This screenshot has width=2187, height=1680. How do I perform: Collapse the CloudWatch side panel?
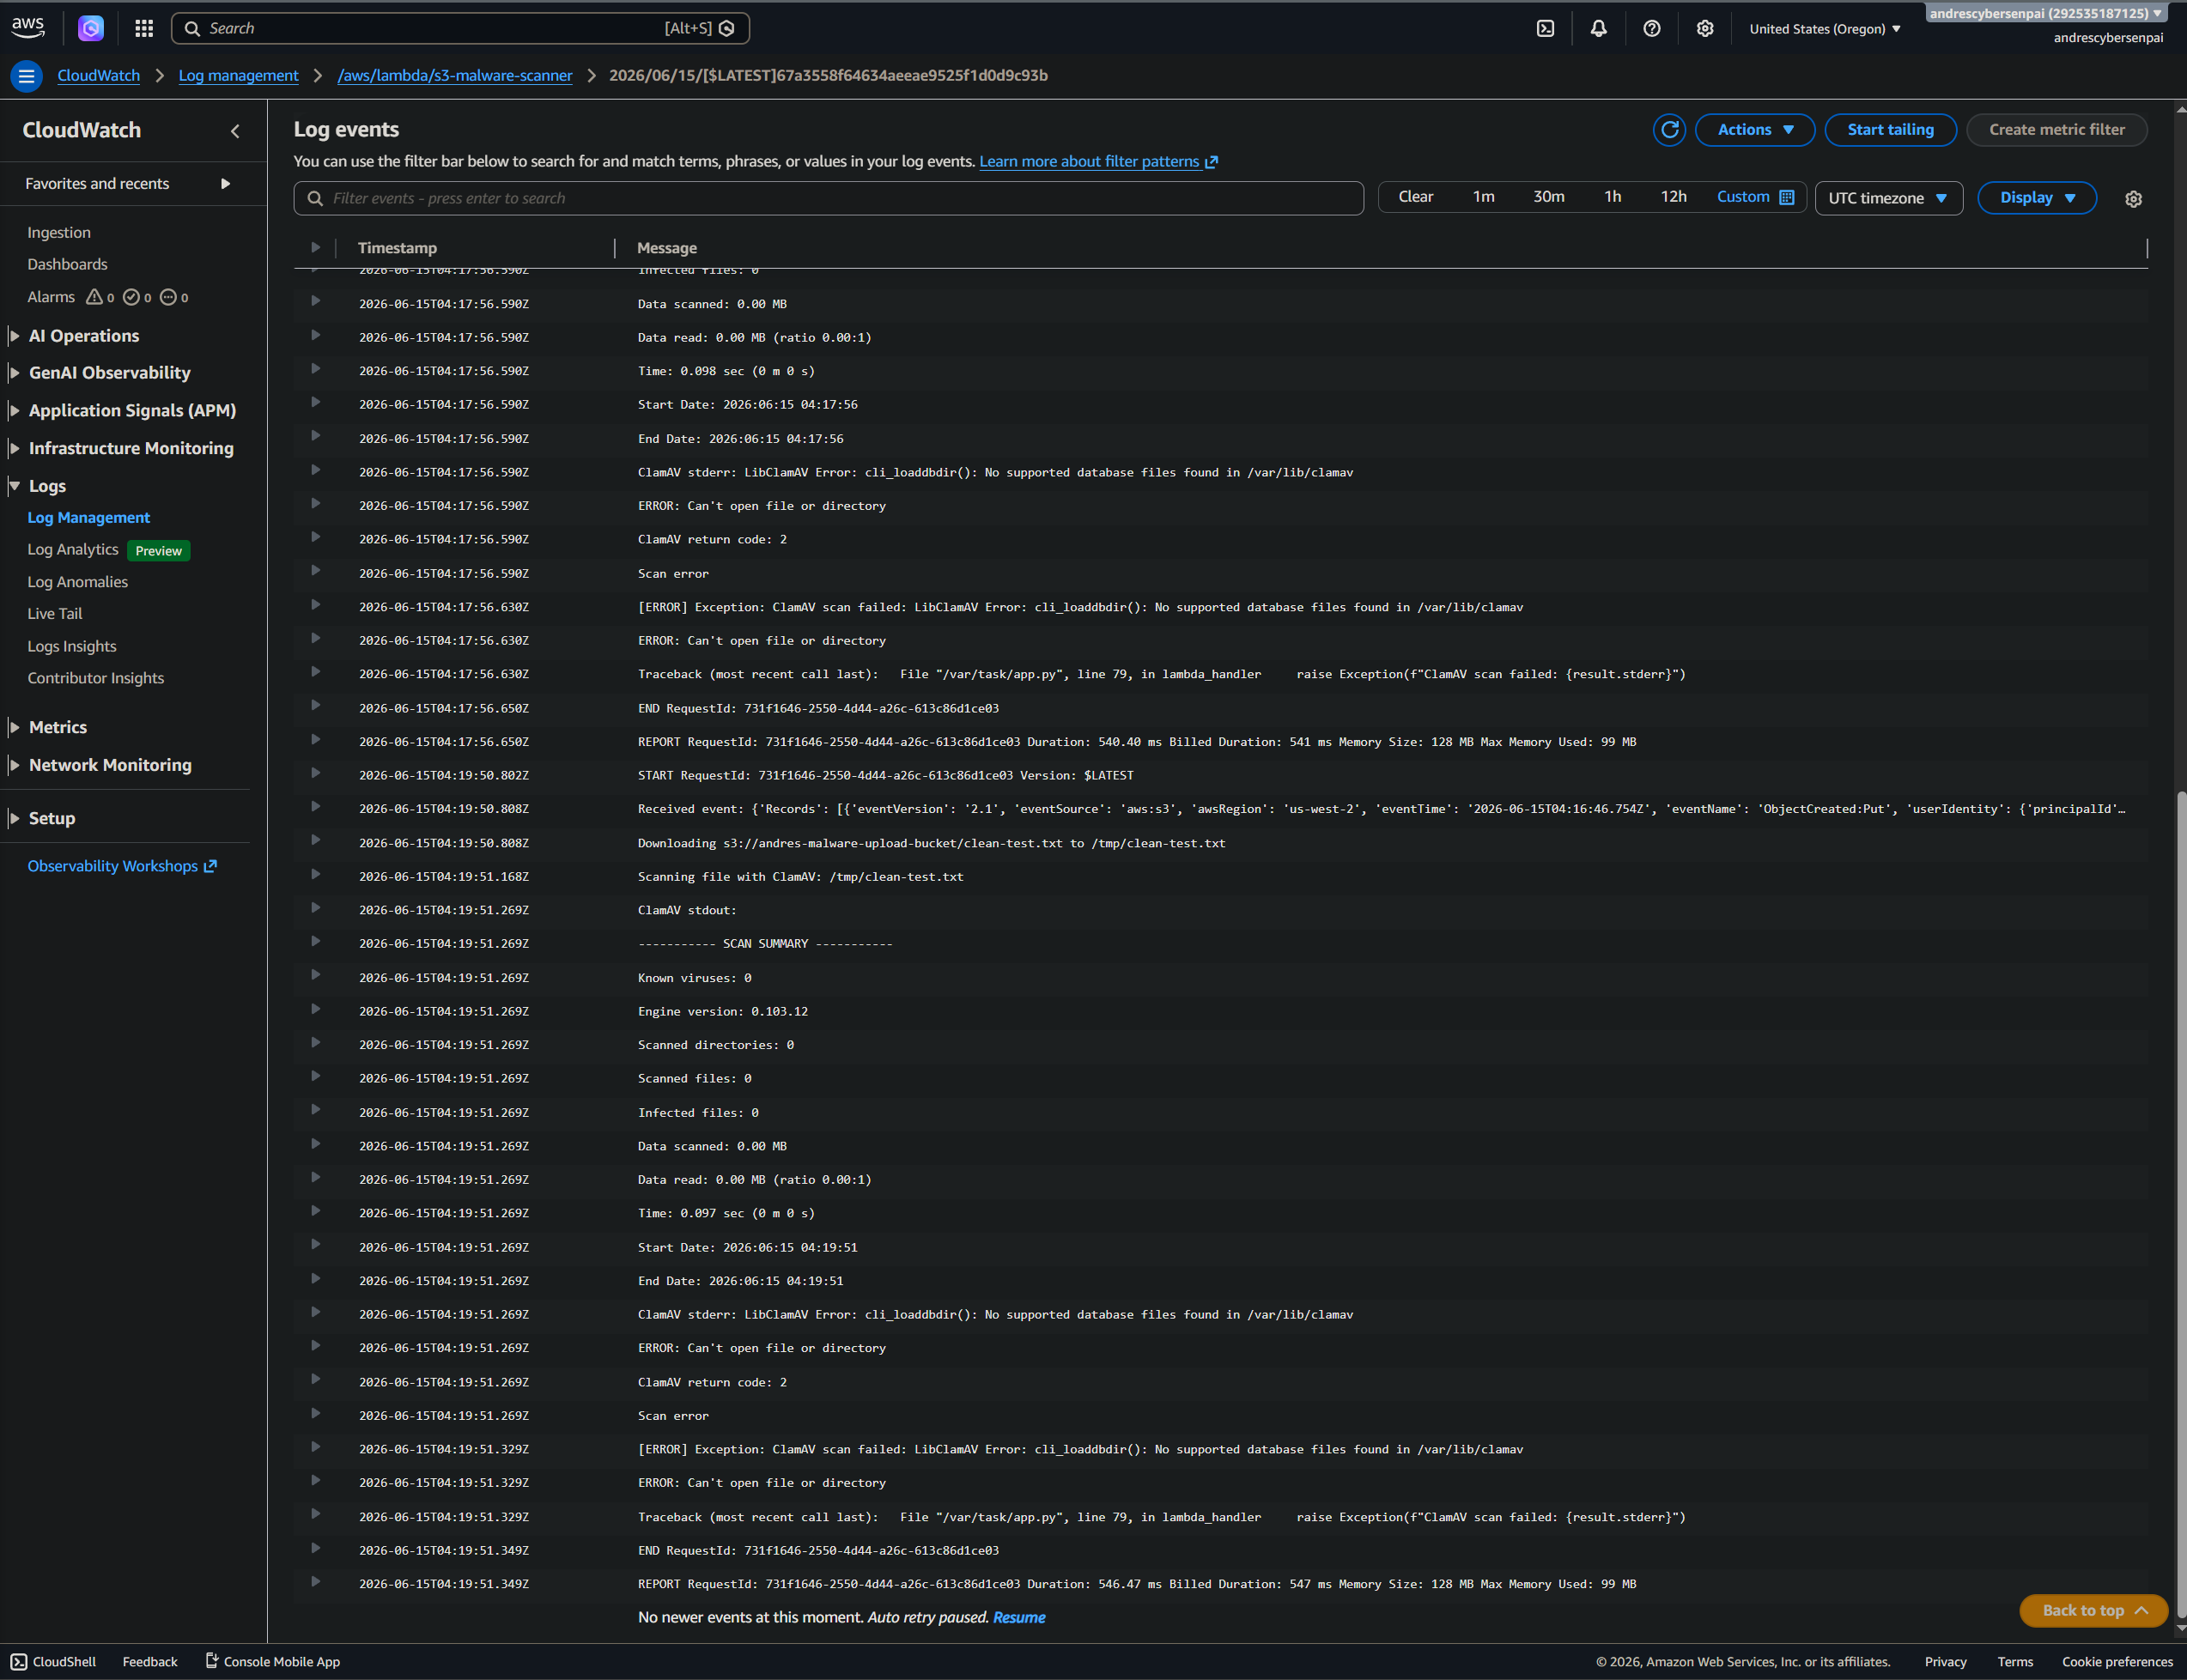[235, 131]
